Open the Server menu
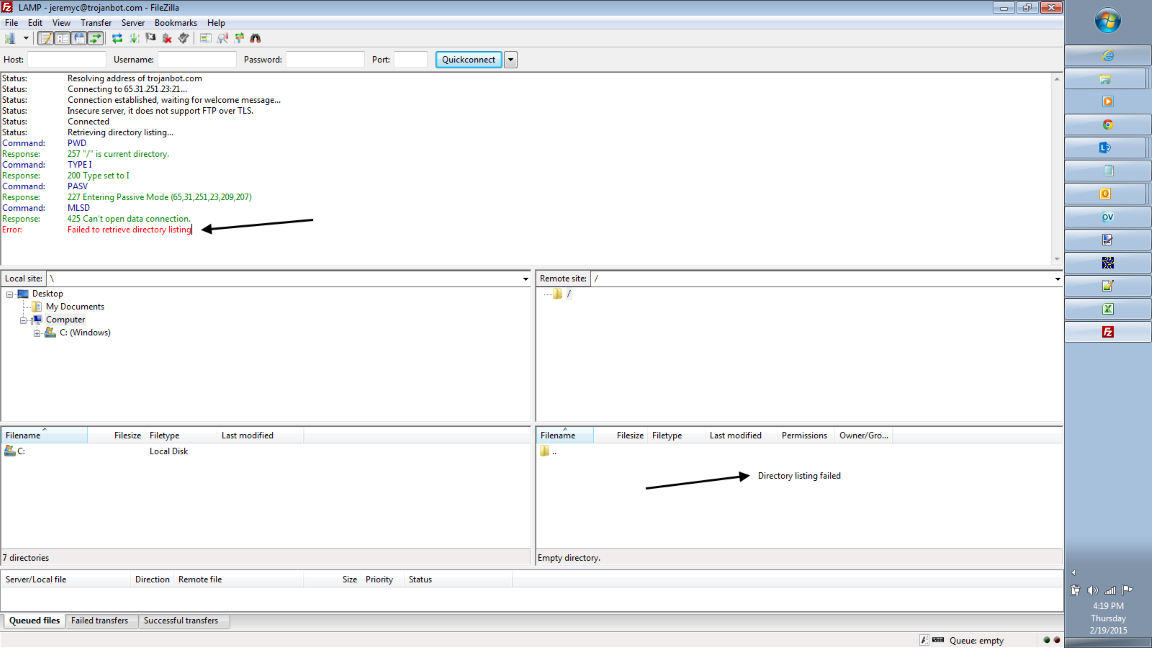Screen dimensions: 1152x648 point(133,23)
